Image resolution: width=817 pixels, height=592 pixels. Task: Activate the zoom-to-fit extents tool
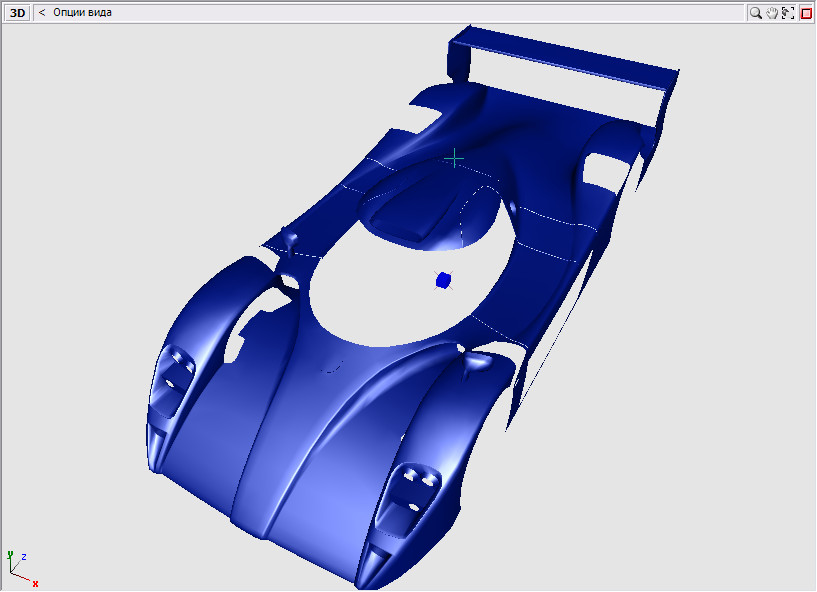pyautogui.click(x=788, y=13)
